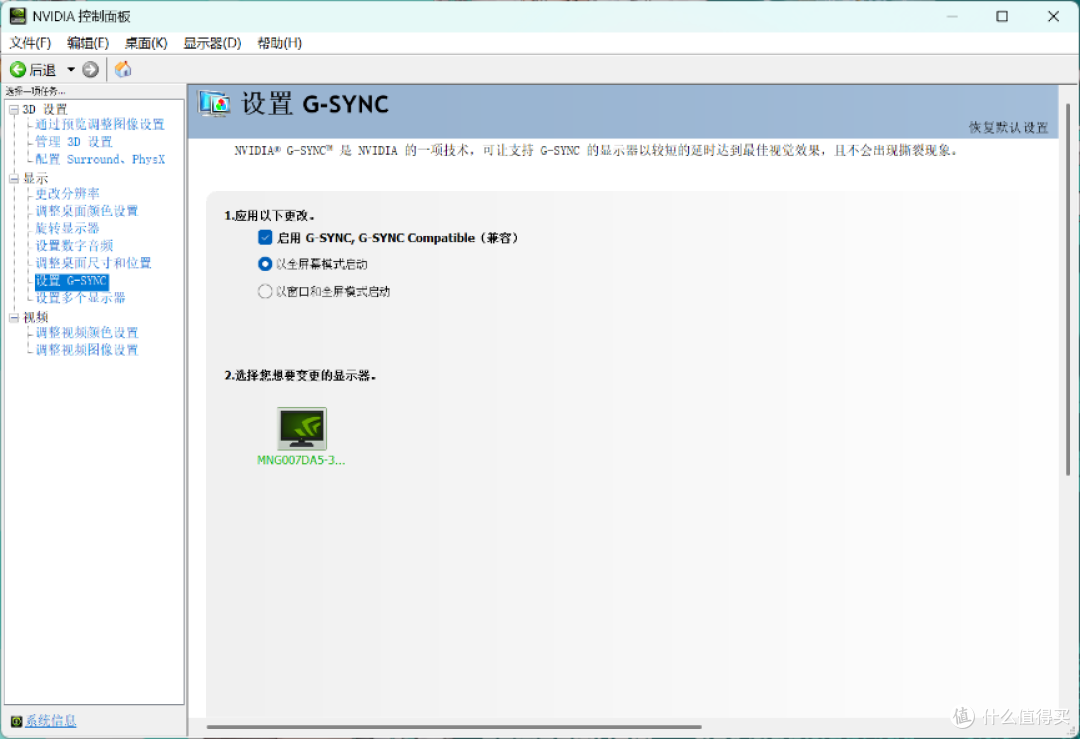Open 设置数字音频 page

pos(74,245)
